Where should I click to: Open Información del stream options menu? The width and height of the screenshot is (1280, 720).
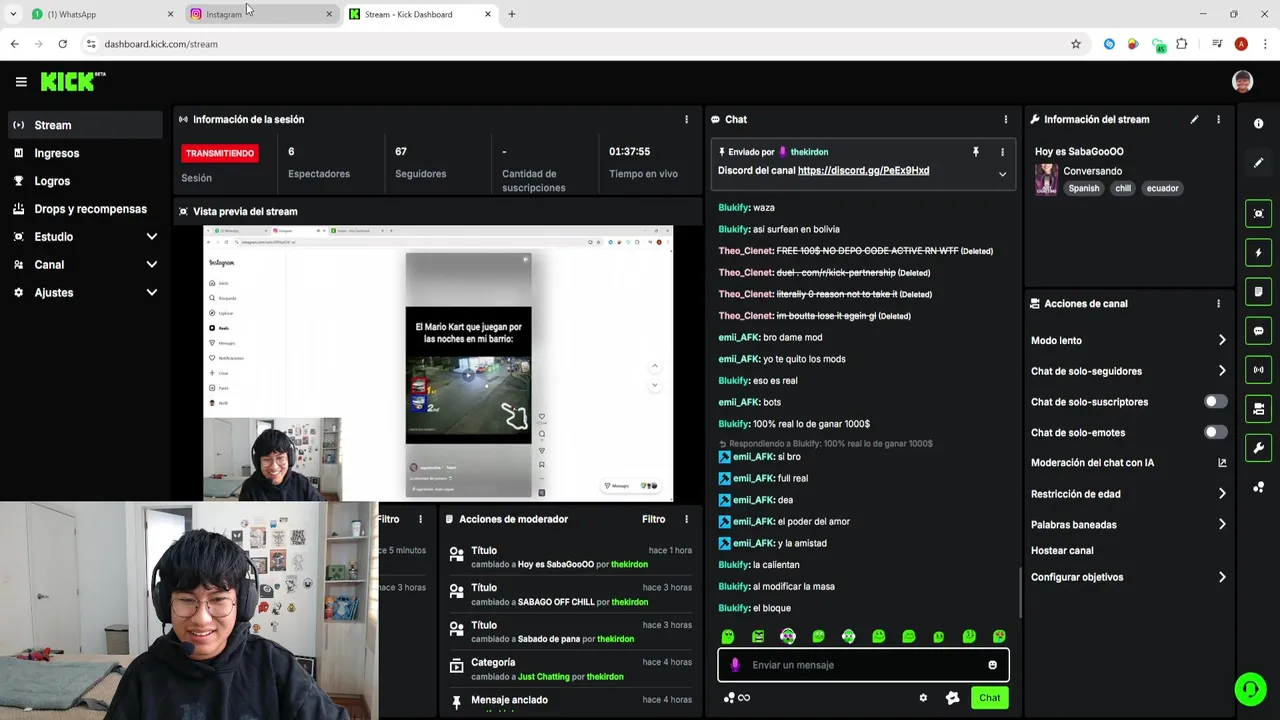[1218, 119]
